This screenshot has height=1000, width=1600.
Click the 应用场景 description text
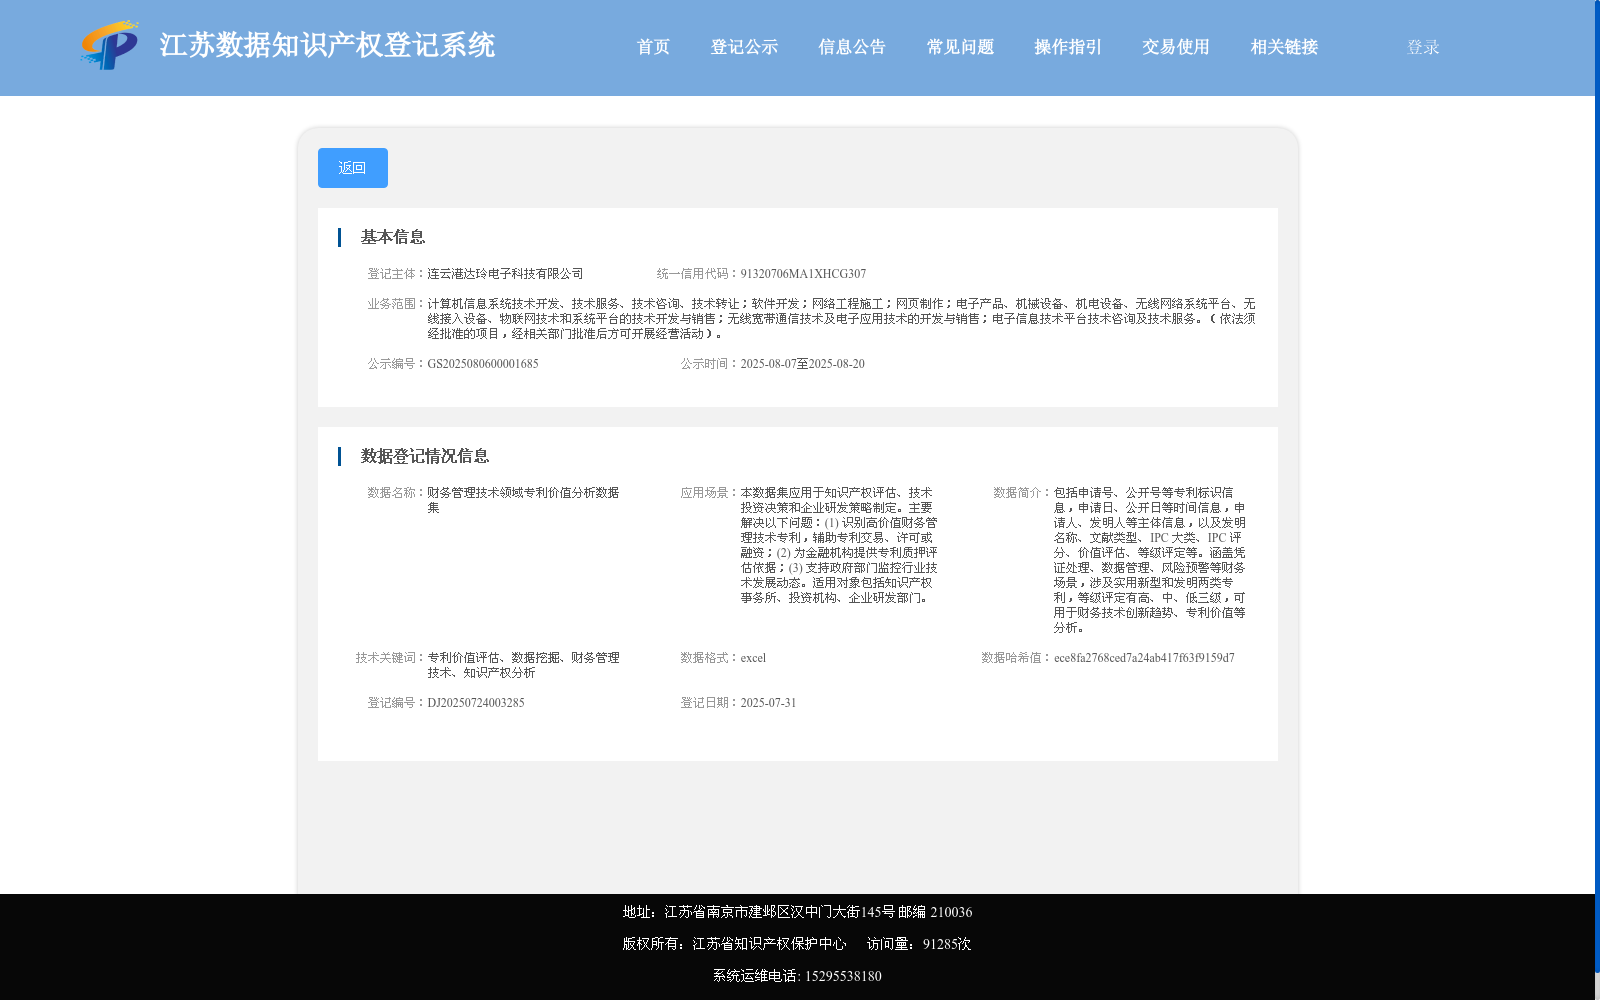click(x=839, y=545)
